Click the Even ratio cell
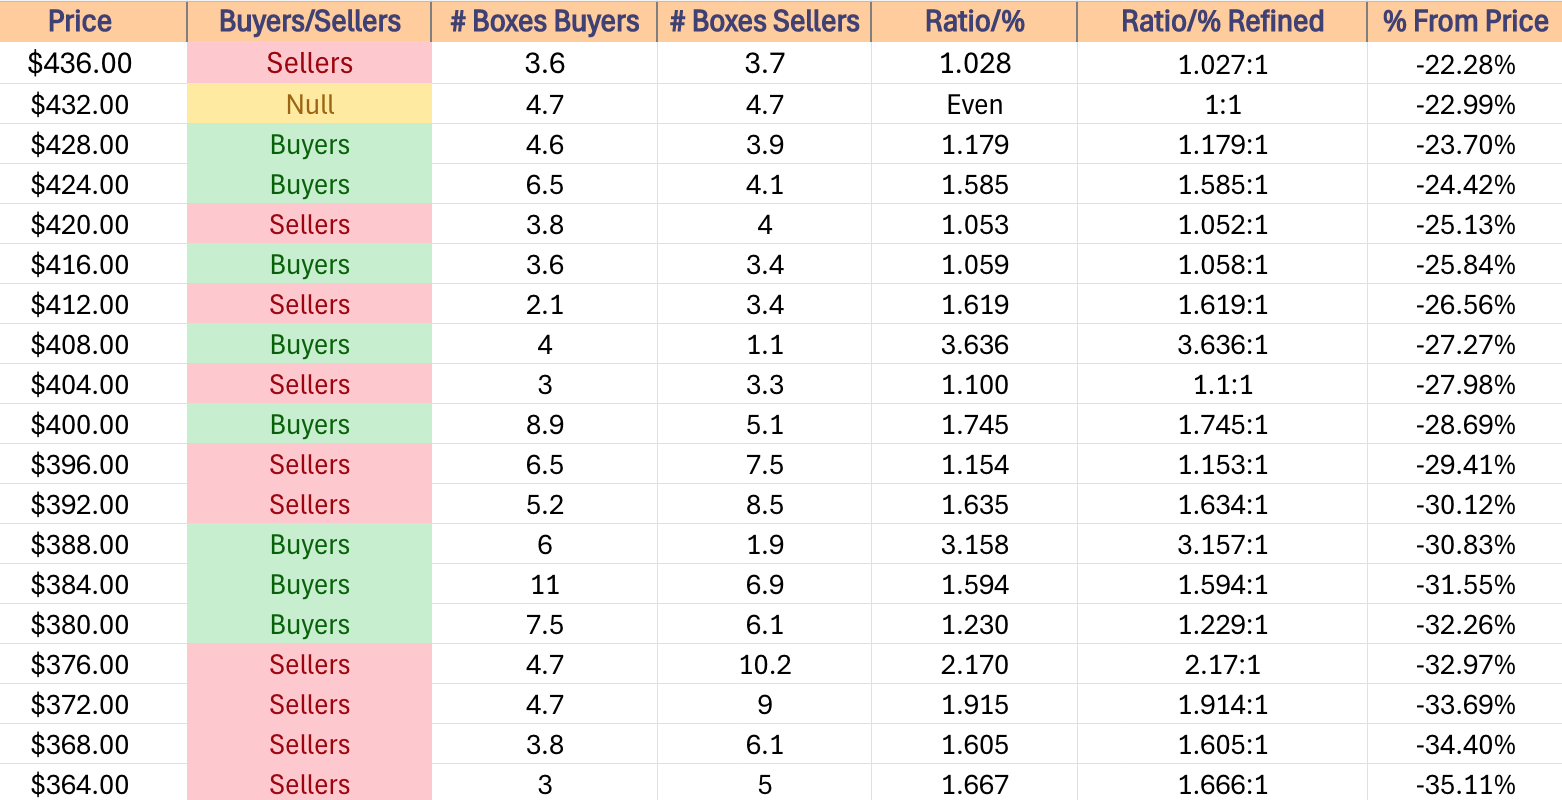 [x=974, y=104]
